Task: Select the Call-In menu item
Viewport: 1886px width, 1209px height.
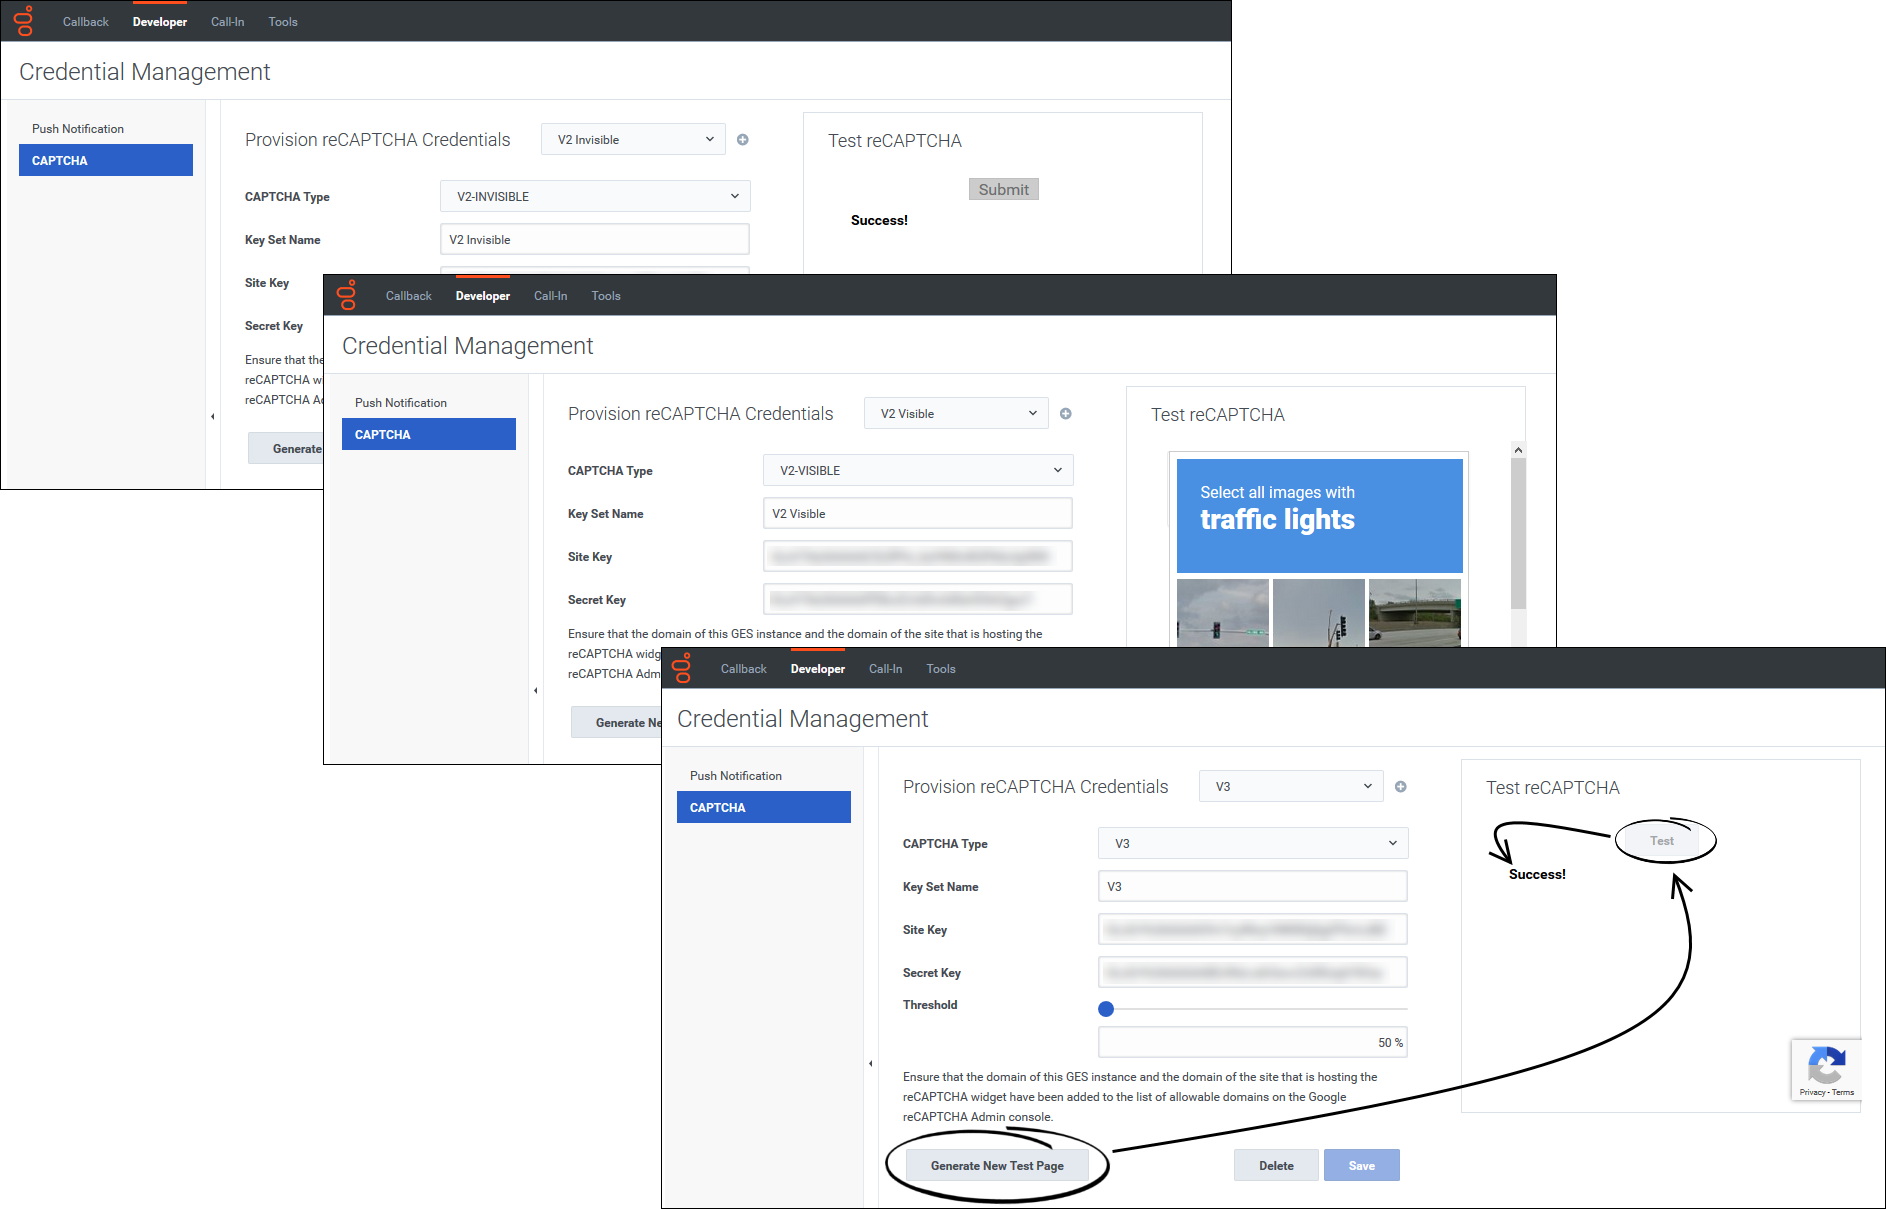Action: pos(885,668)
